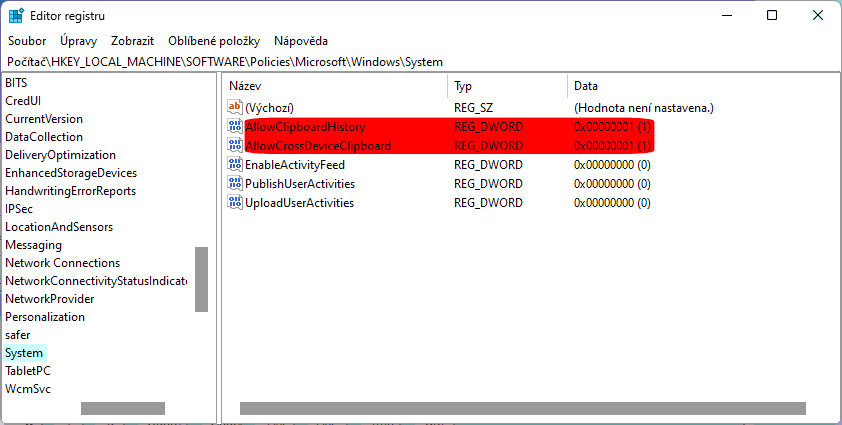The height and width of the screenshot is (425, 842).
Task: Click the Registry Editor app icon in title bar
Action: pos(17,16)
